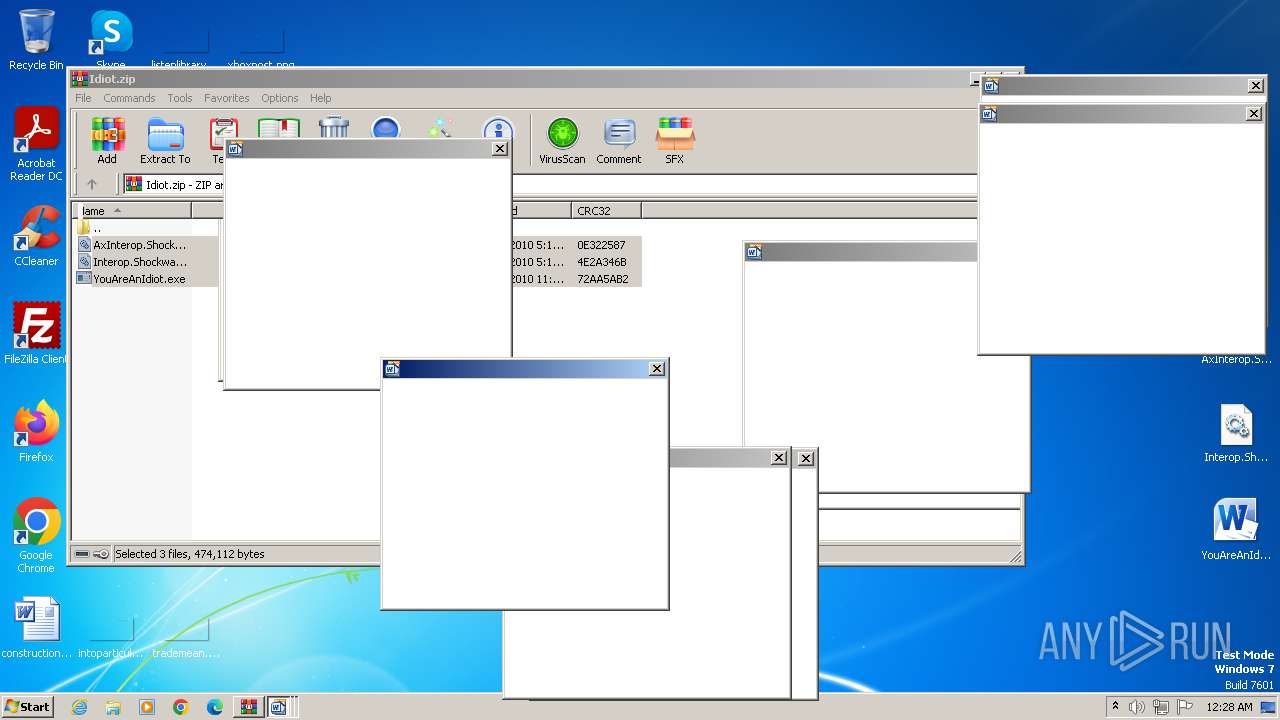Viewport: 1280px width, 720px height.
Task: Select the intoparticul... desktop file
Action: click(111, 635)
